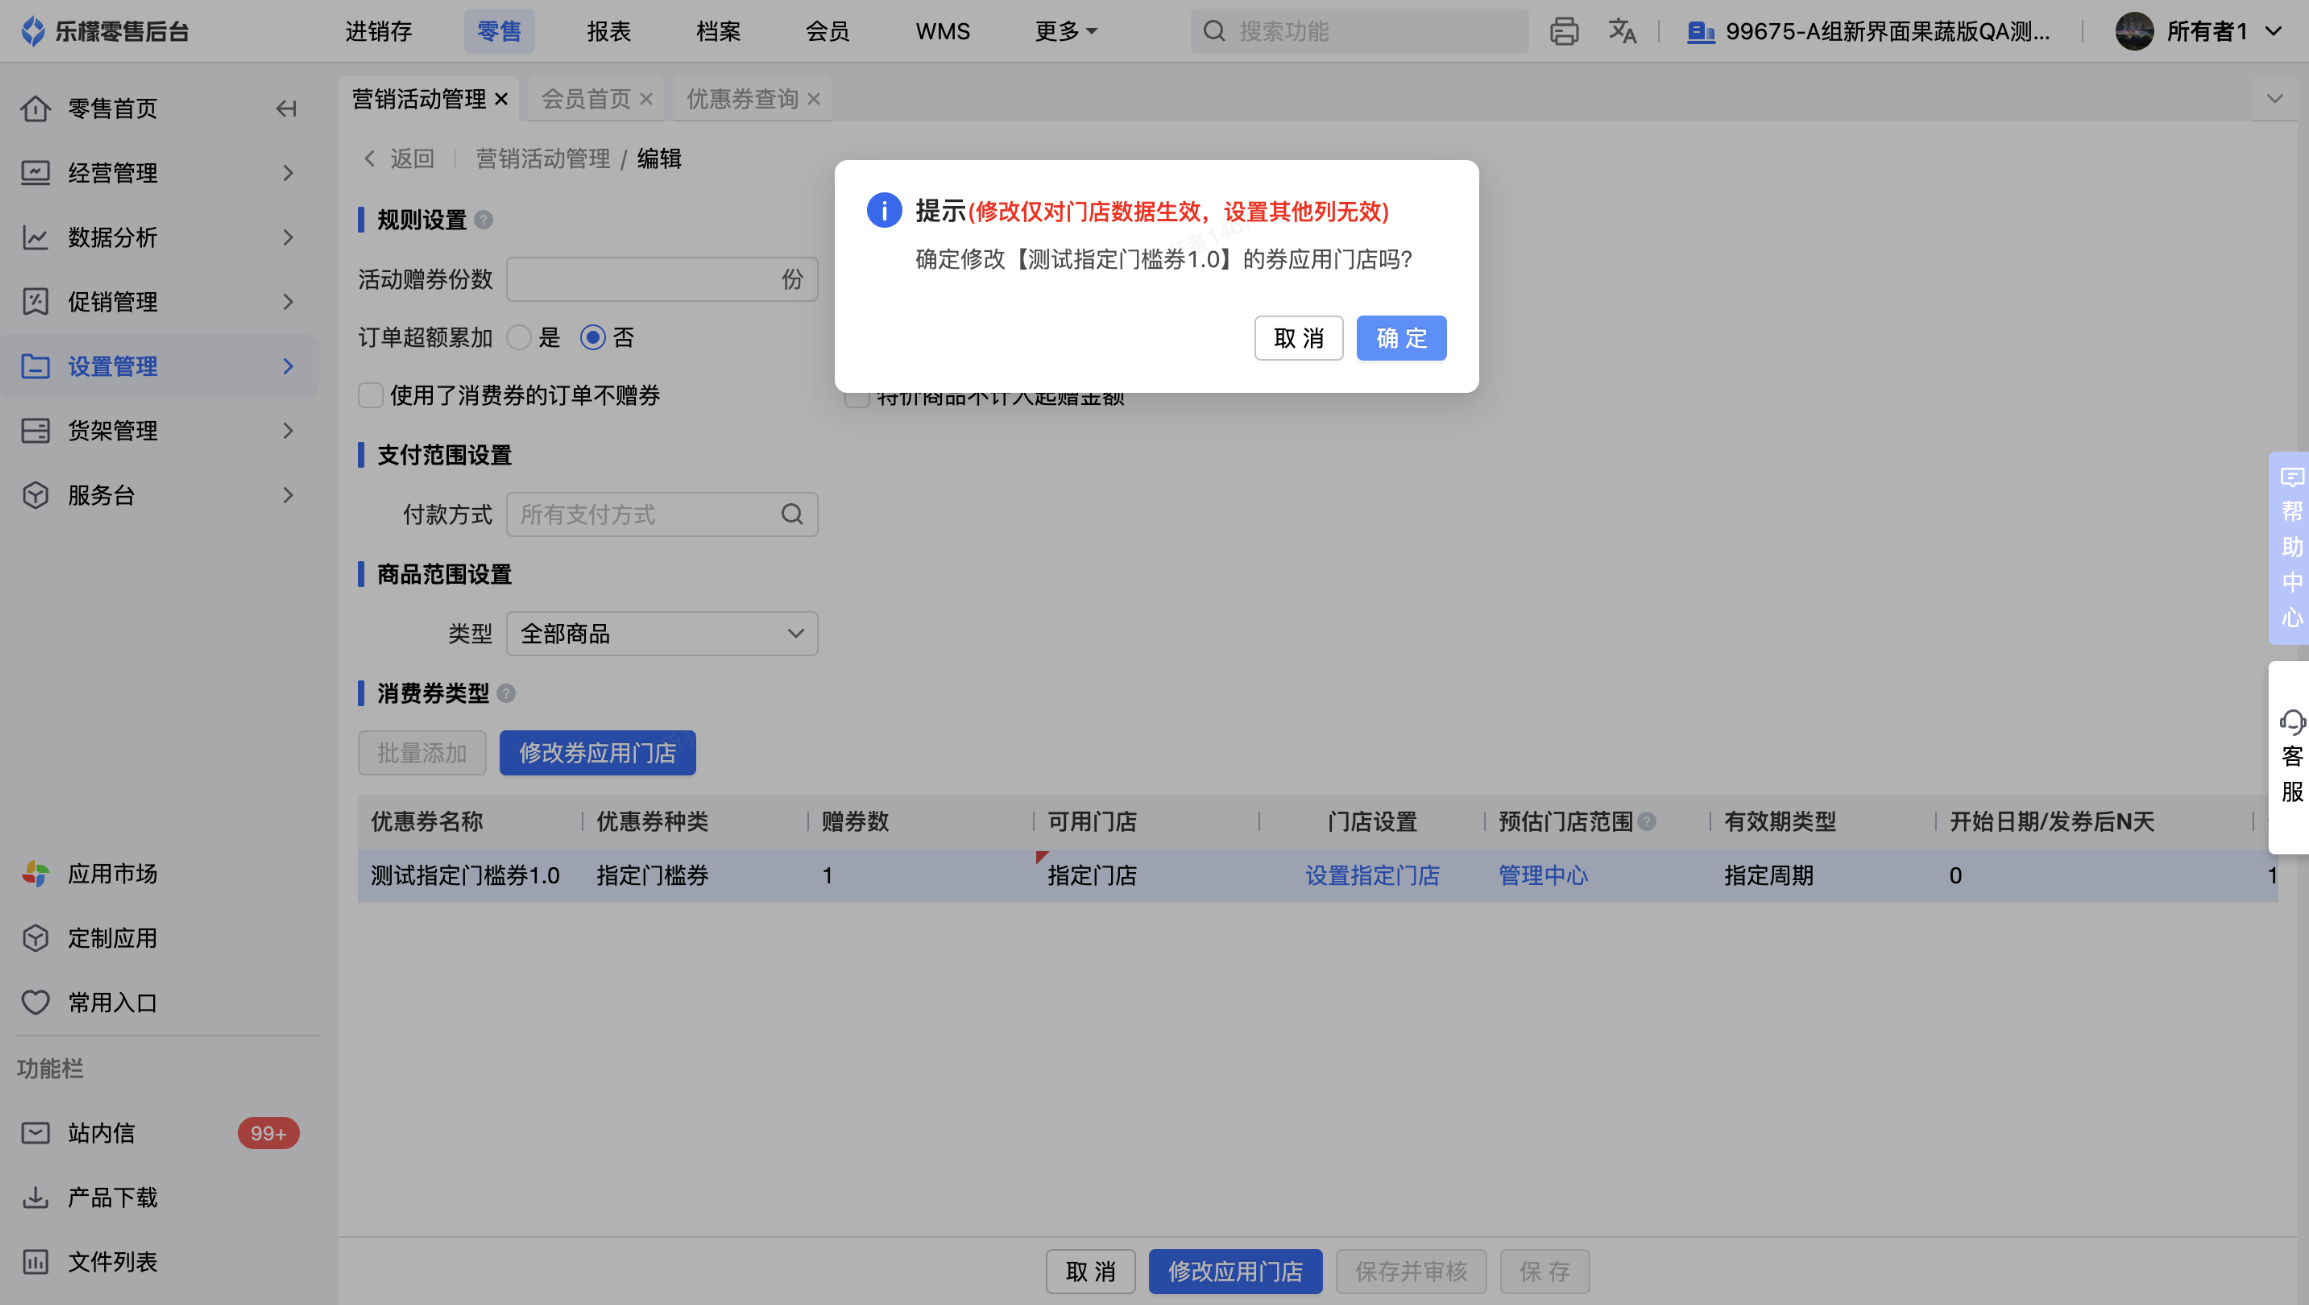Check 使用了消费券的订单不赠券 box
The height and width of the screenshot is (1305, 2309).
point(371,395)
